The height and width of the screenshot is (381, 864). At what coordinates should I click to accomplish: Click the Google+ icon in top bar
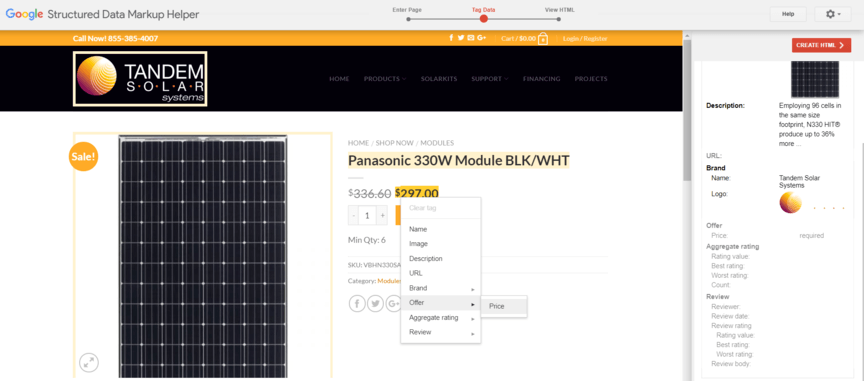coord(482,38)
